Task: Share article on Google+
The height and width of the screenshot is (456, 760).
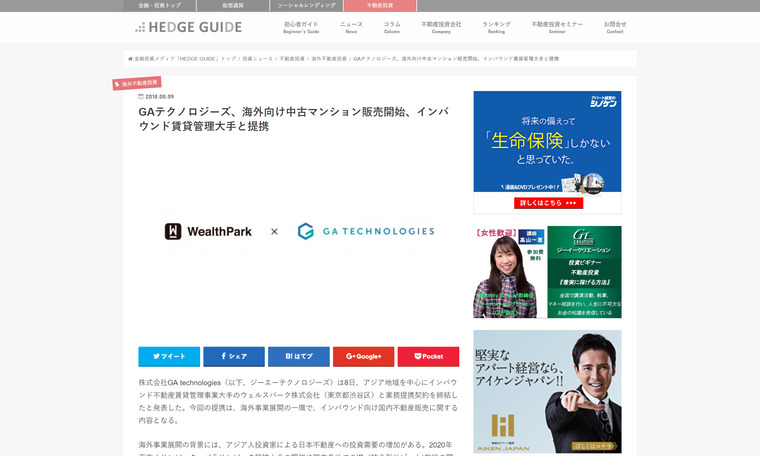Action: [x=363, y=356]
